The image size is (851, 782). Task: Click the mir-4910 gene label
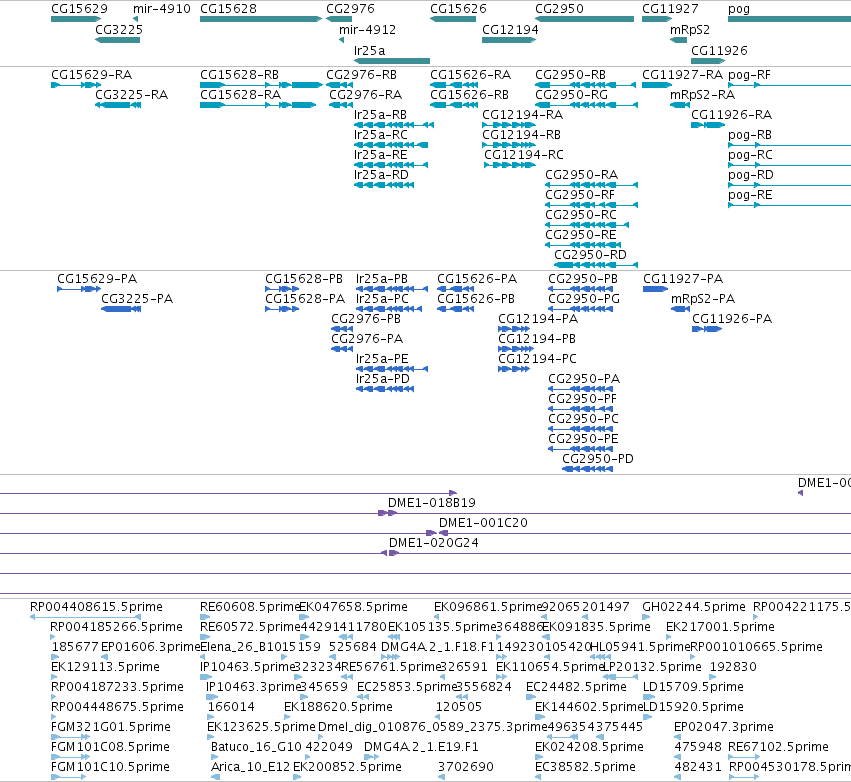coord(162,9)
